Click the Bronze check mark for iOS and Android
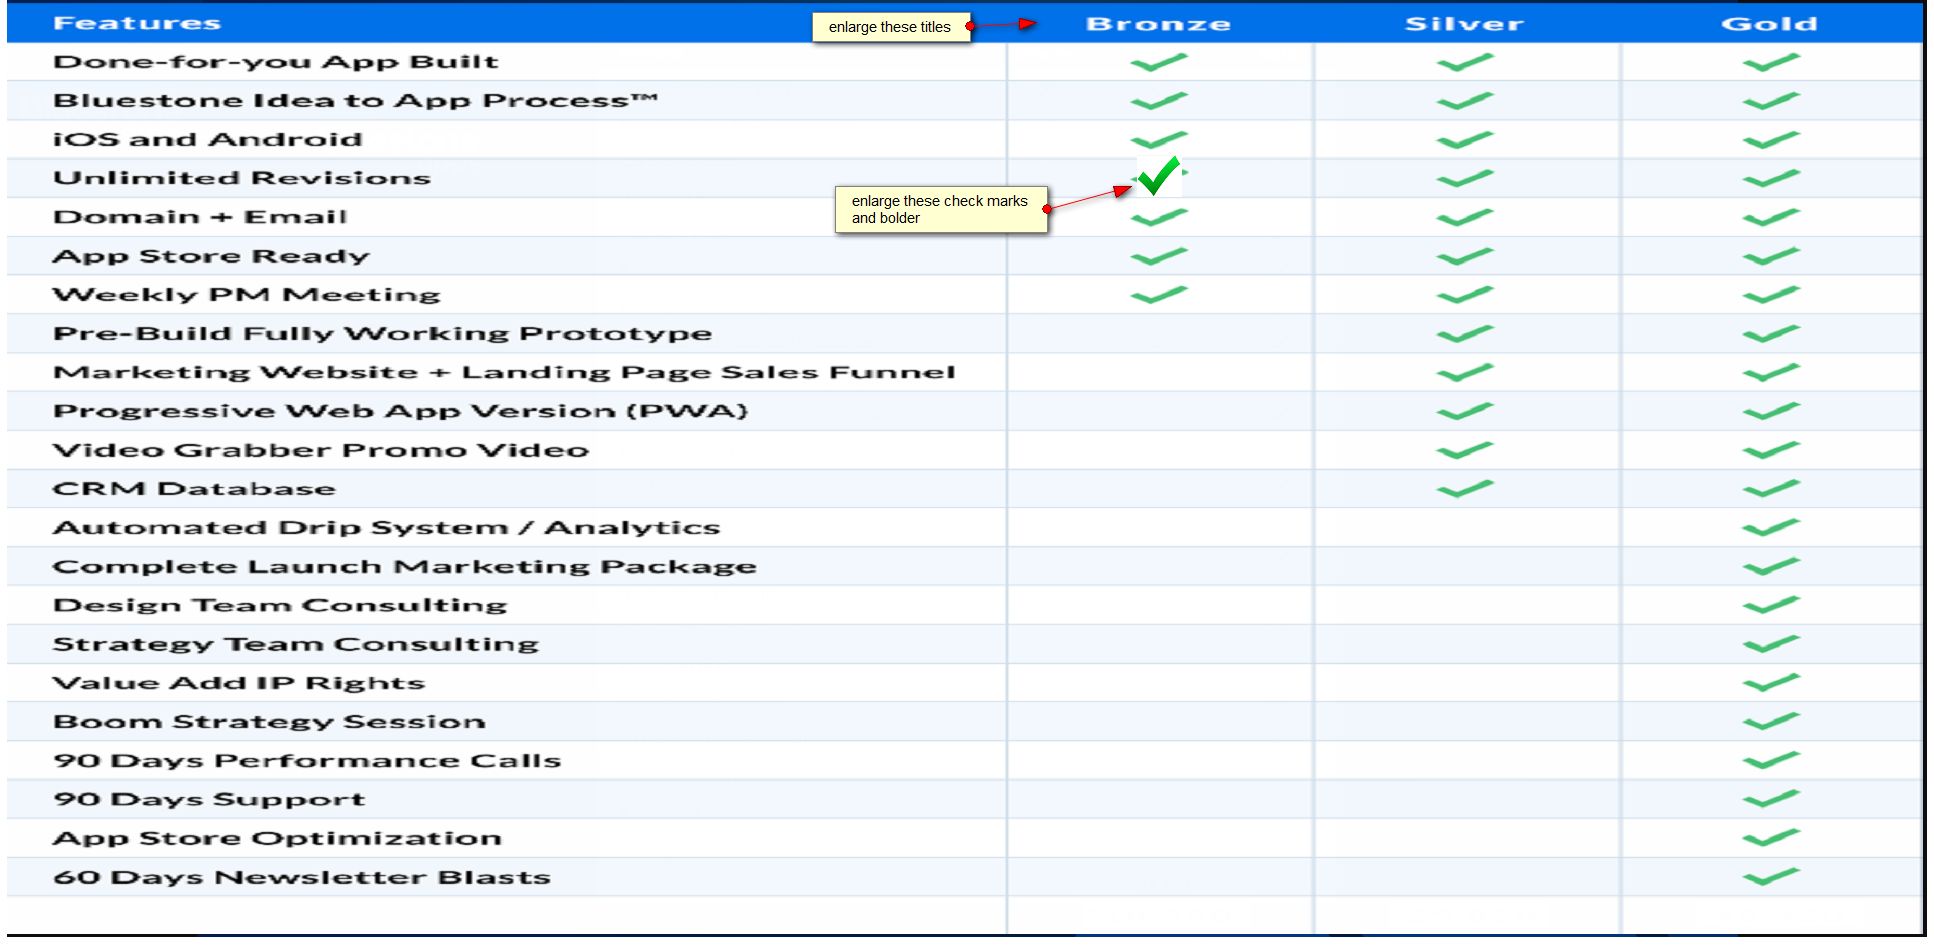The height and width of the screenshot is (945, 1934). click(x=1159, y=140)
